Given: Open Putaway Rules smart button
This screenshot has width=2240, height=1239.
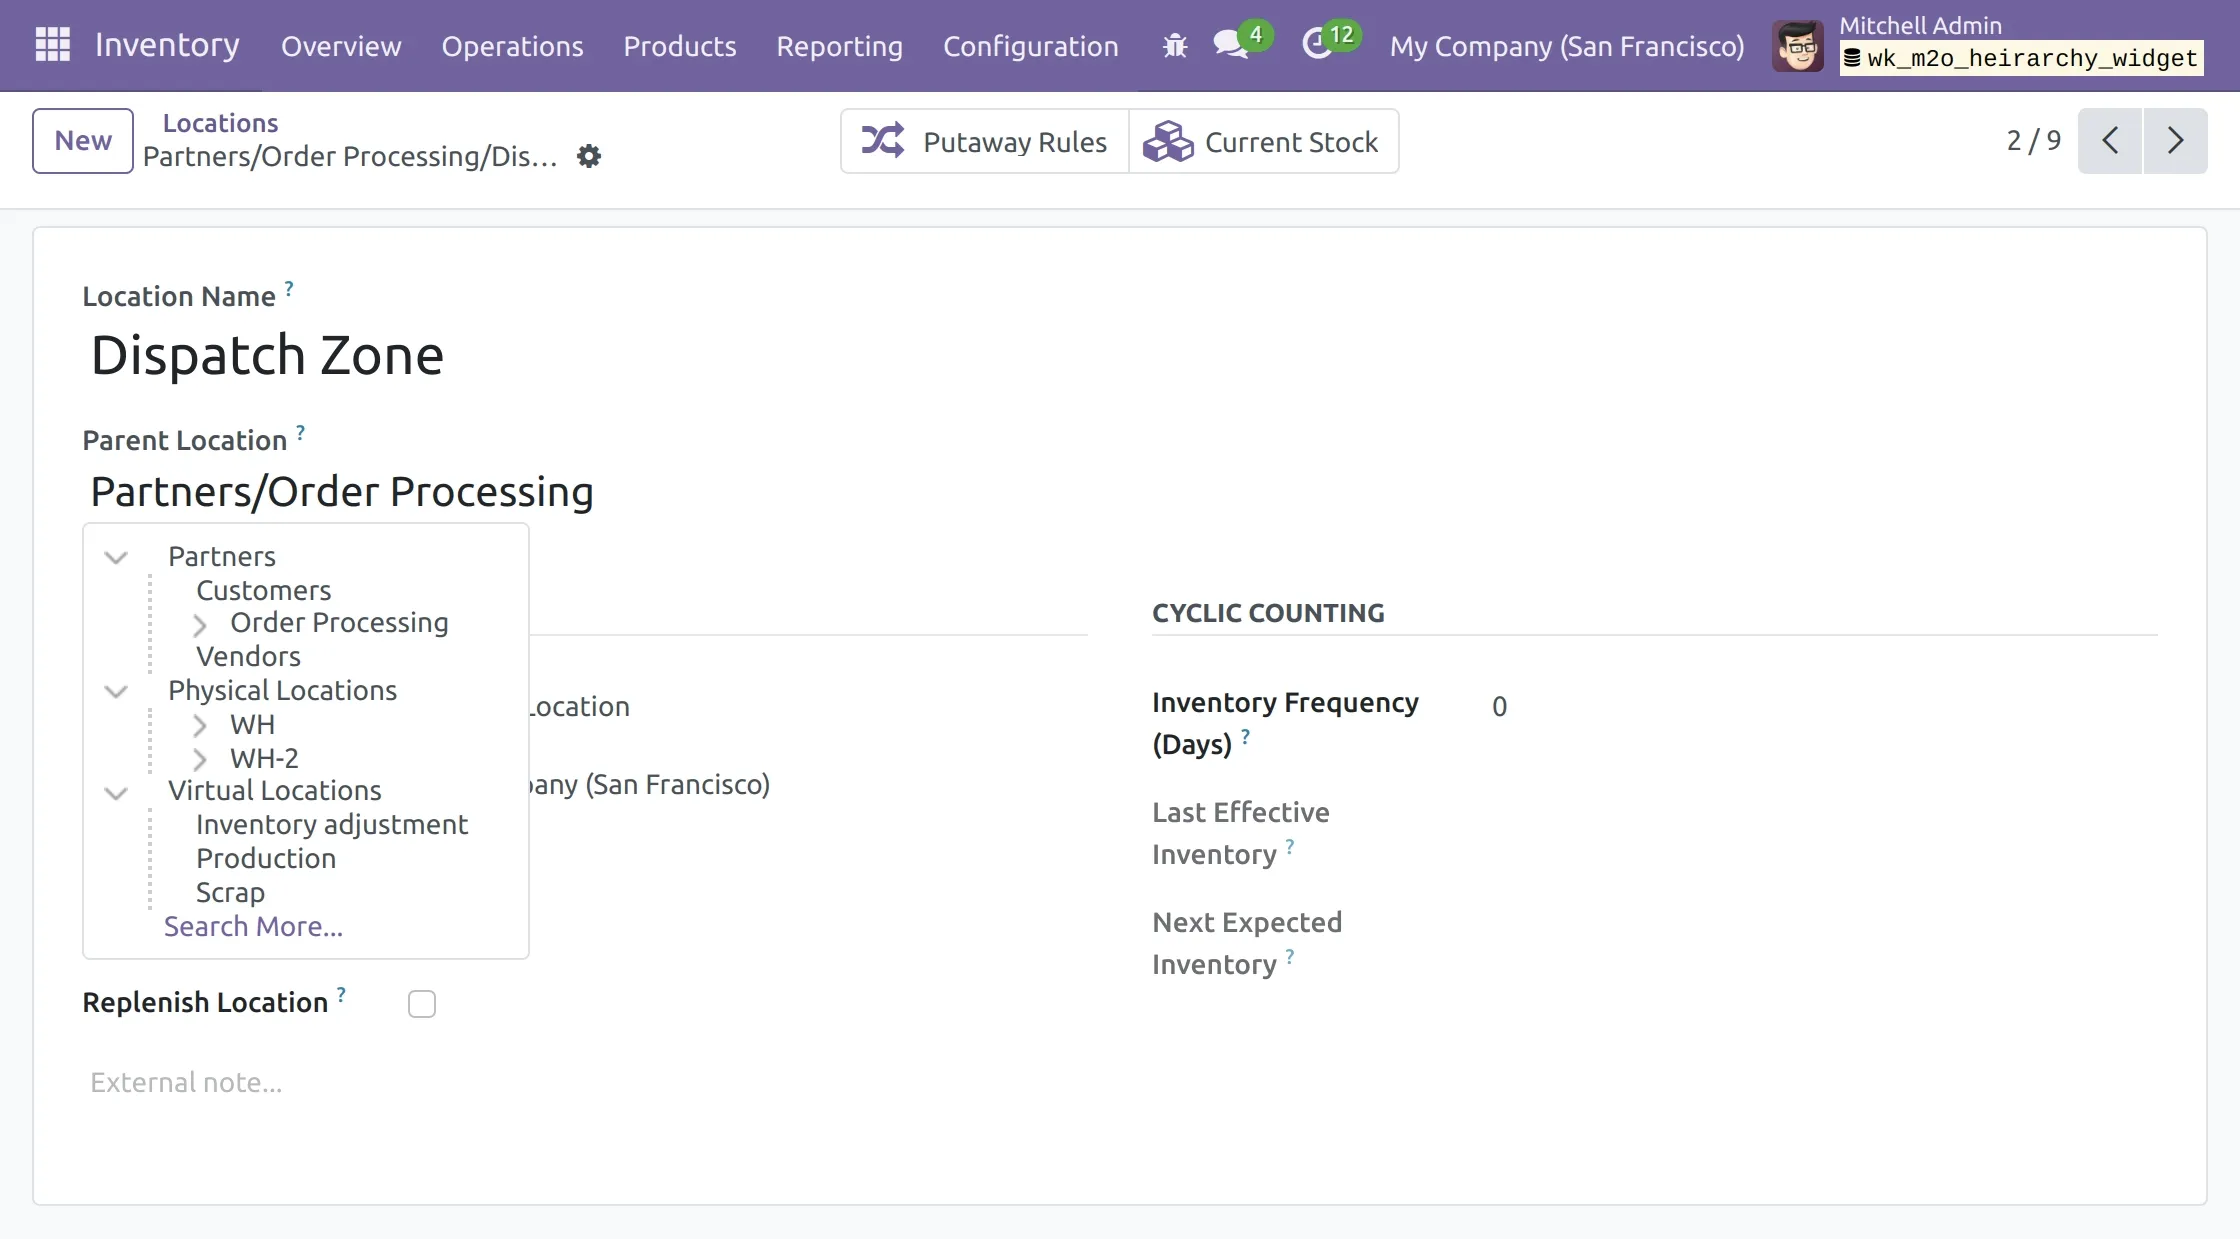Looking at the screenshot, I should [983, 141].
